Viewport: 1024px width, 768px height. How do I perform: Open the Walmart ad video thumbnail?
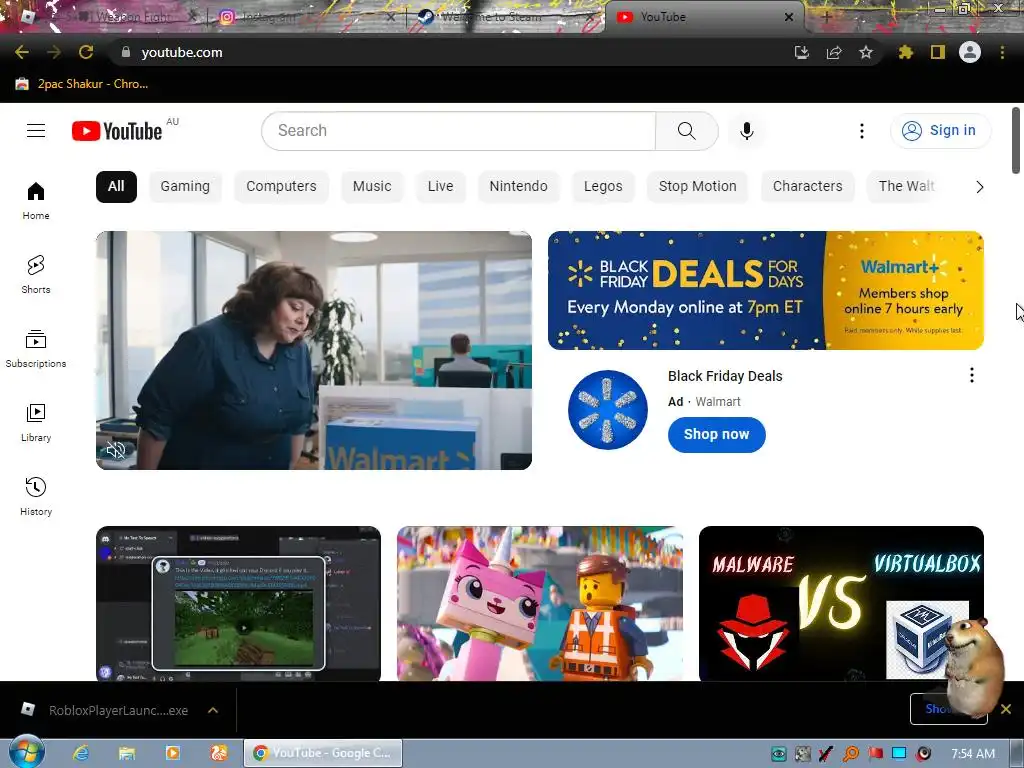(x=313, y=350)
